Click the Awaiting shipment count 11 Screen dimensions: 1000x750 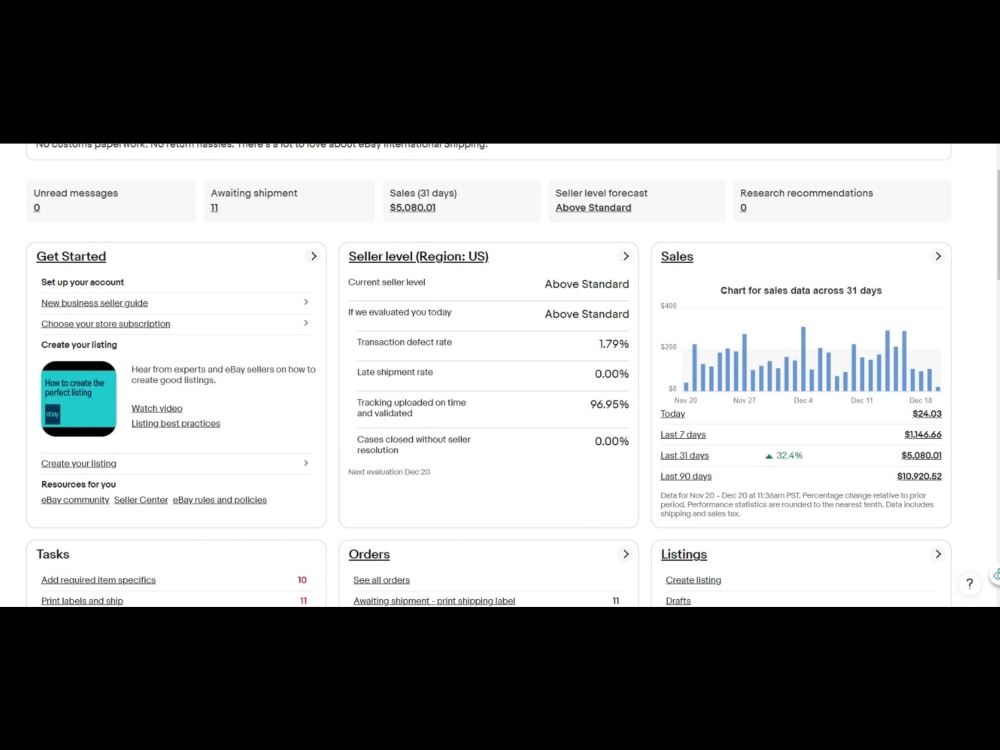tap(214, 208)
